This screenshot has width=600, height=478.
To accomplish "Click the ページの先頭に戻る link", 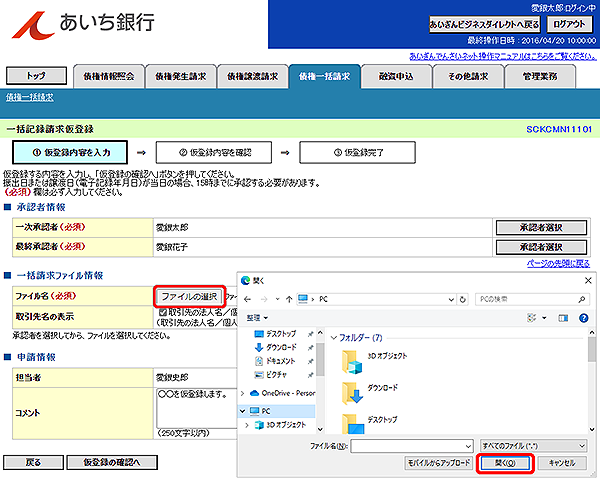I will pos(558,263).
